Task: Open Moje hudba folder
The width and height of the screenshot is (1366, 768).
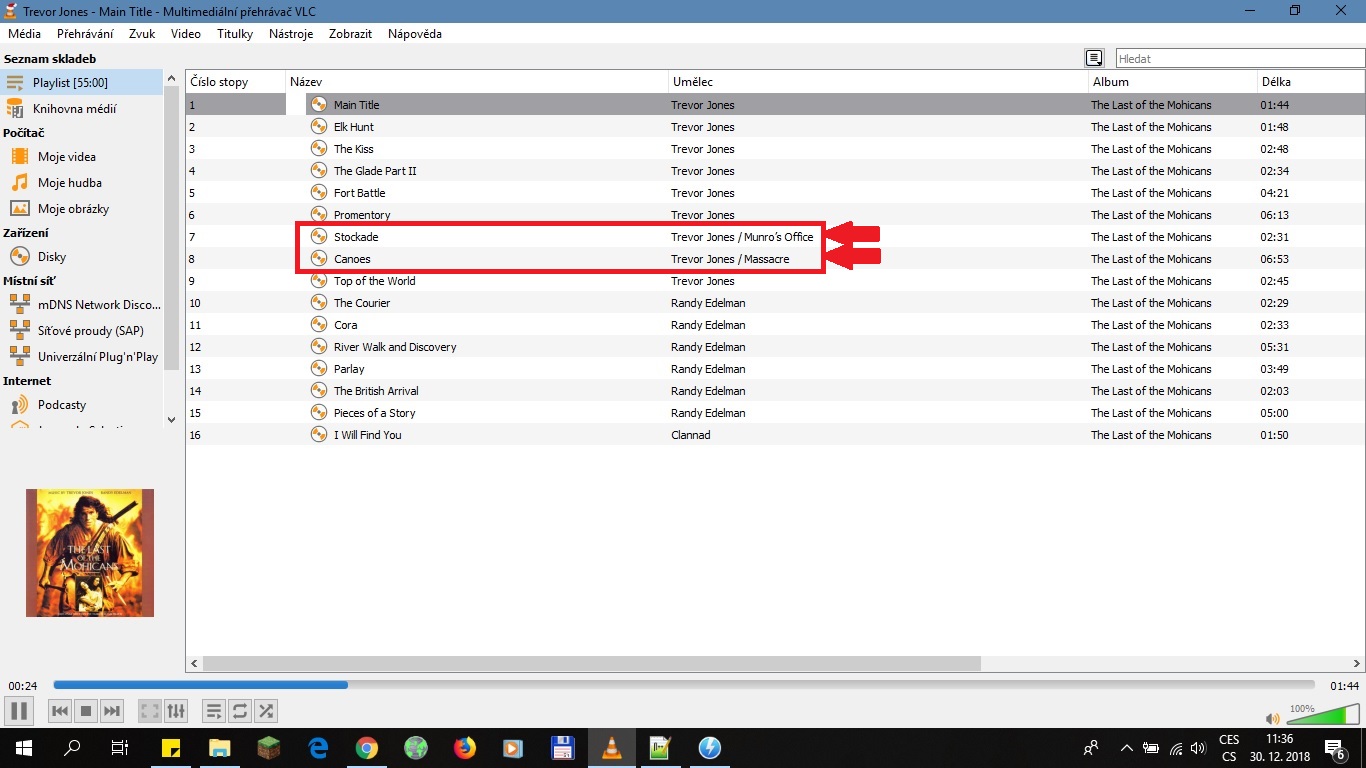Action: click(x=81, y=183)
